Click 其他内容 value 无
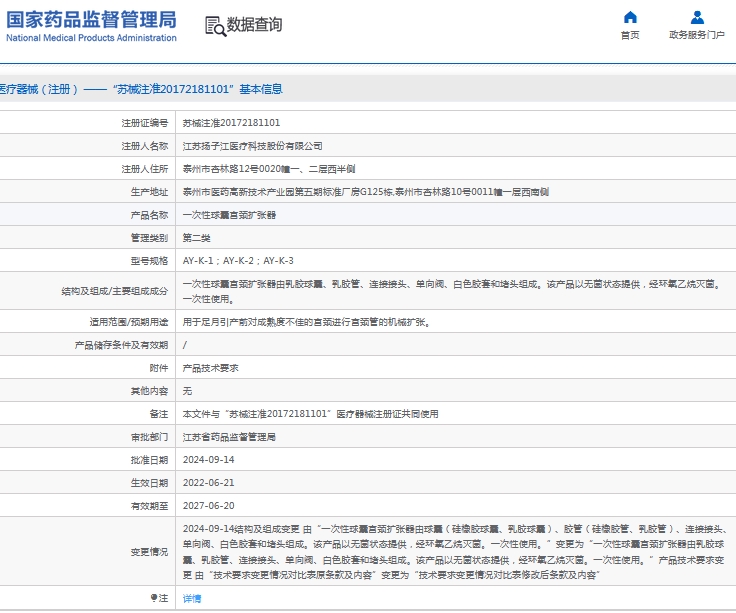The image size is (736, 613). (187, 391)
